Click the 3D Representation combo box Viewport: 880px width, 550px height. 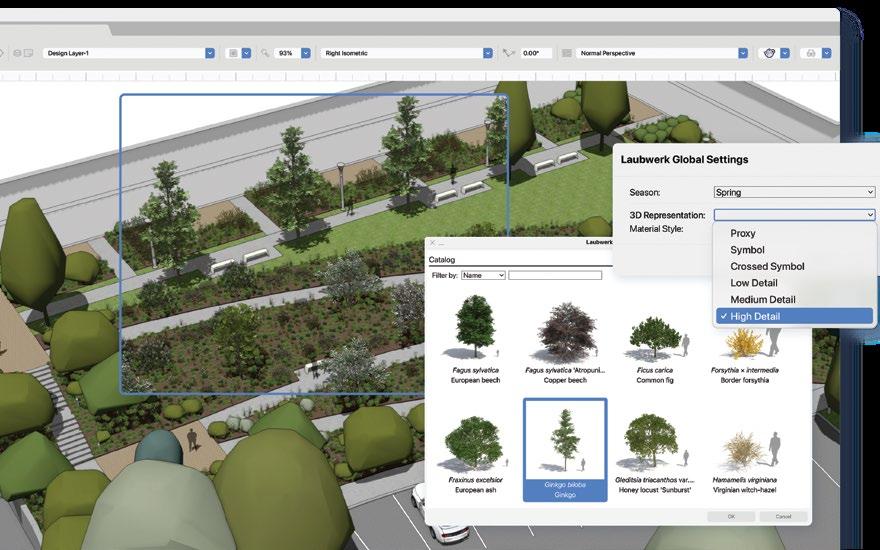click(x=794, y=214)
